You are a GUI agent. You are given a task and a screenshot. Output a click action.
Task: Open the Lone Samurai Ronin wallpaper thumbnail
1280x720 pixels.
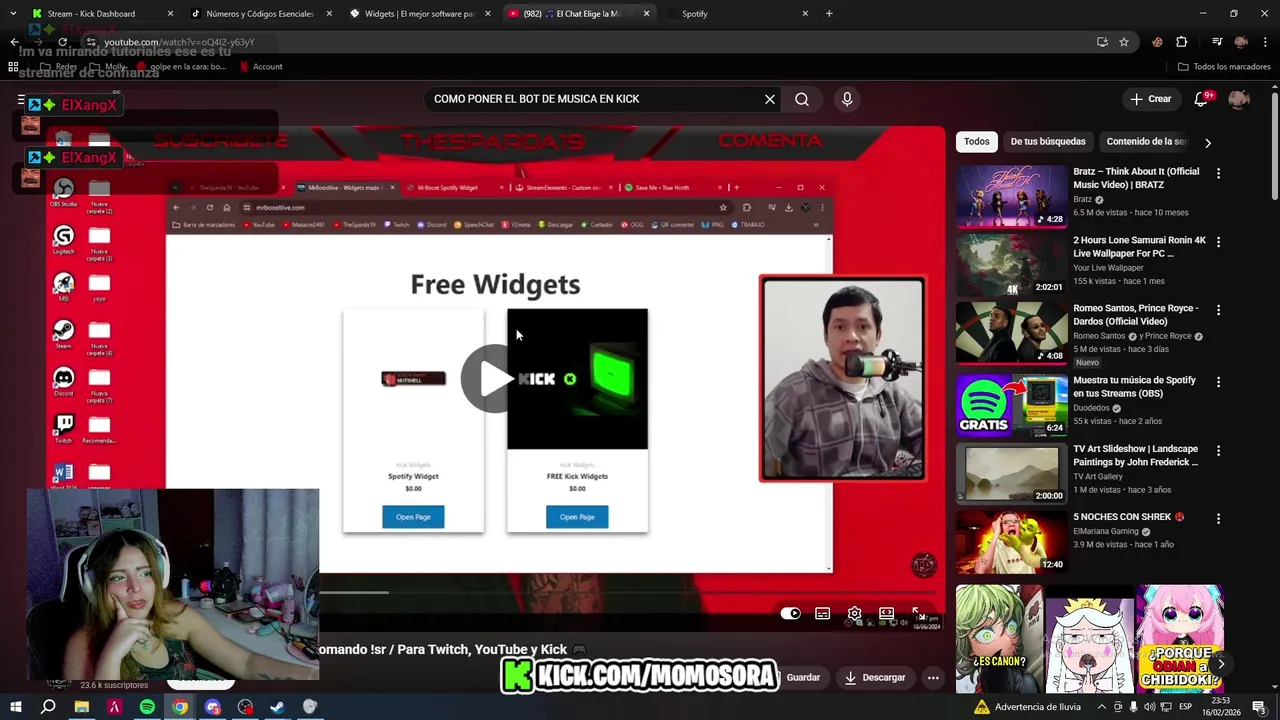pos(1011,265)
